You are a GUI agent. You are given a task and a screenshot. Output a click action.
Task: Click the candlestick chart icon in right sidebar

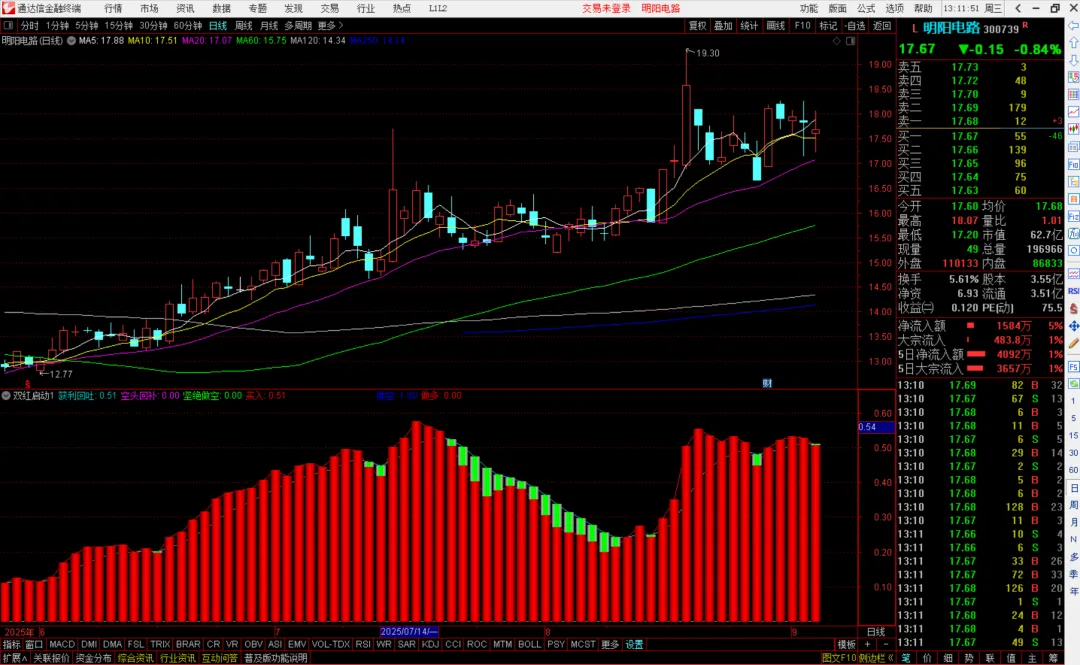tap(1074, 129)
